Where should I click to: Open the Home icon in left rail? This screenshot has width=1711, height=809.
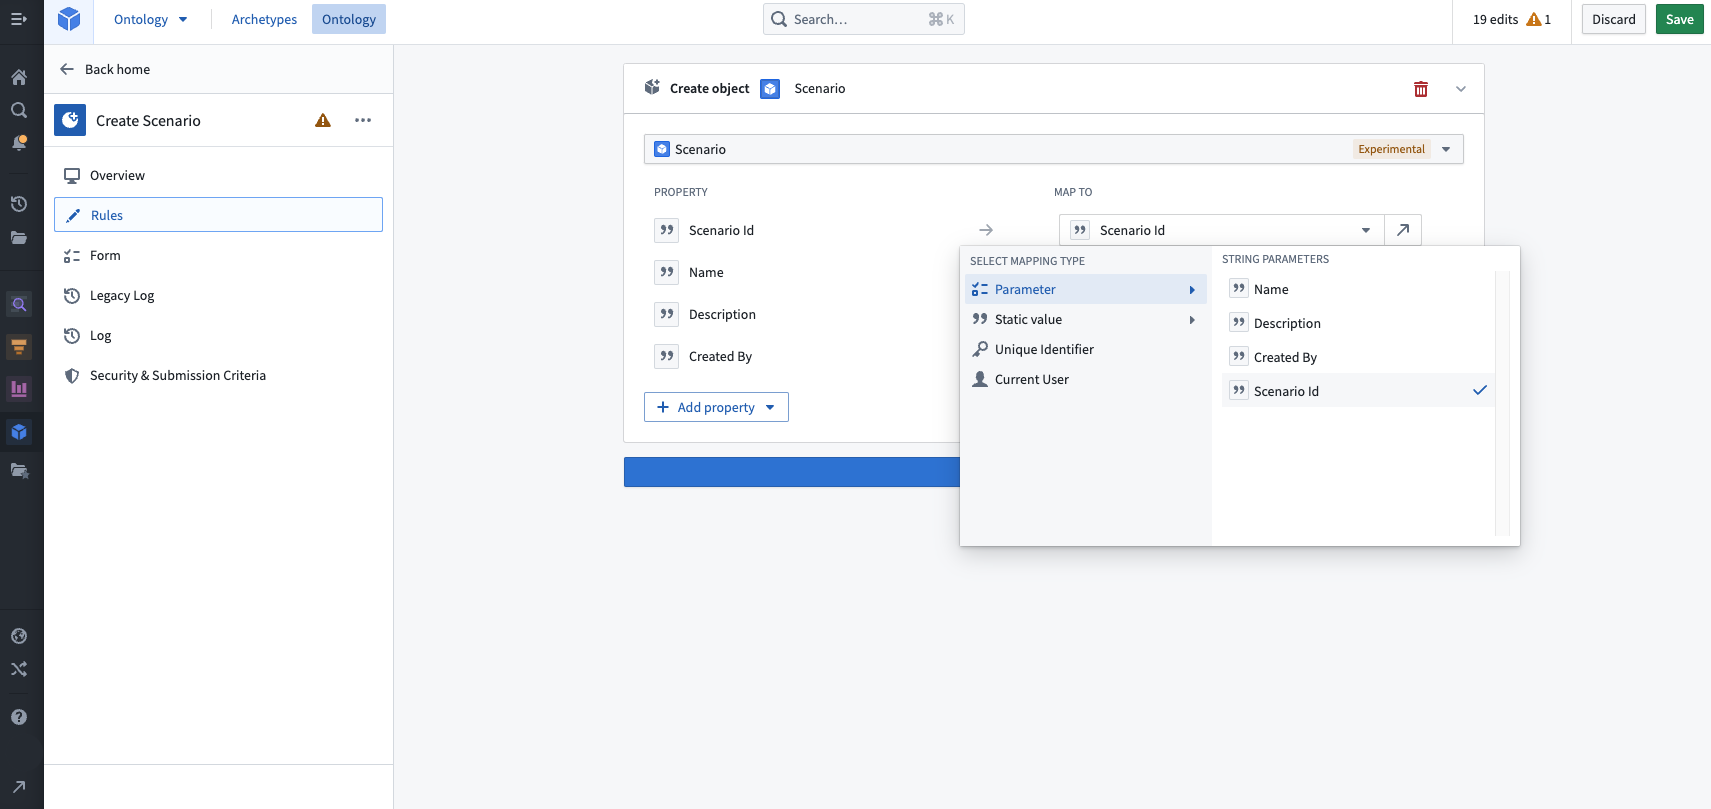point(19,77)
